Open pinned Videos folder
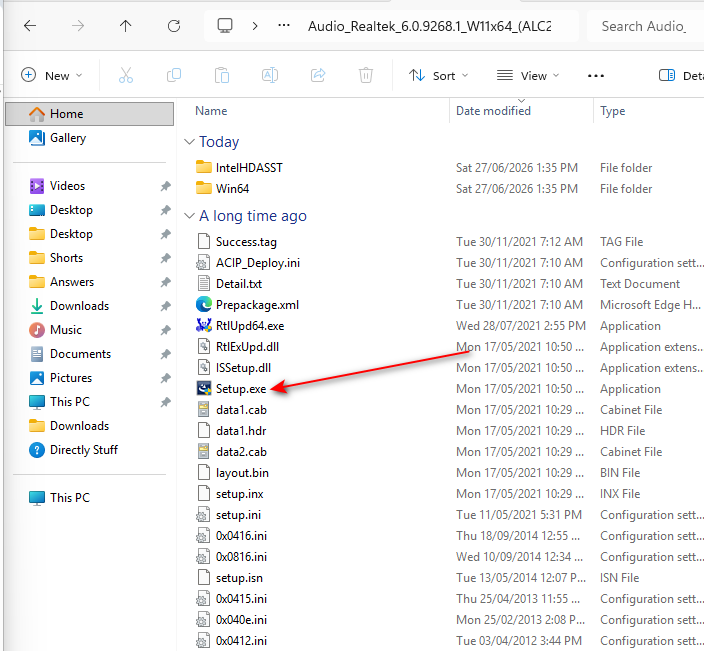Image resolution: width=704 pixels, height=651 pixels. point(67,186)
